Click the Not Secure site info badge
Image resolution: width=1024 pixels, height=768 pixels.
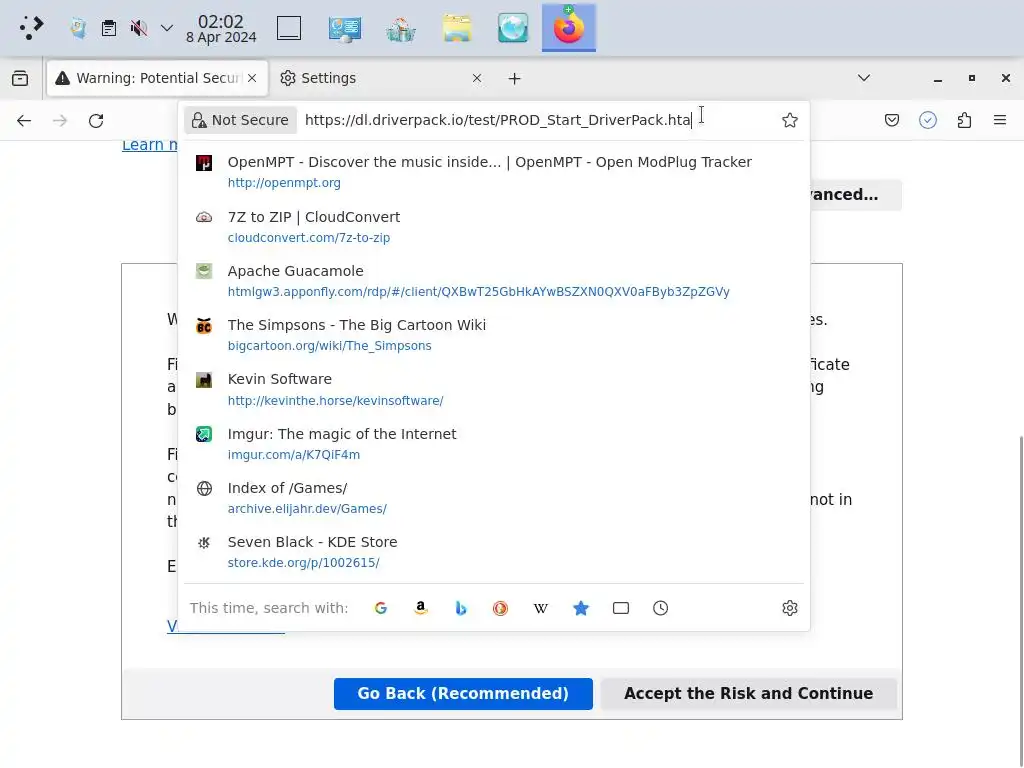point(240,120)
